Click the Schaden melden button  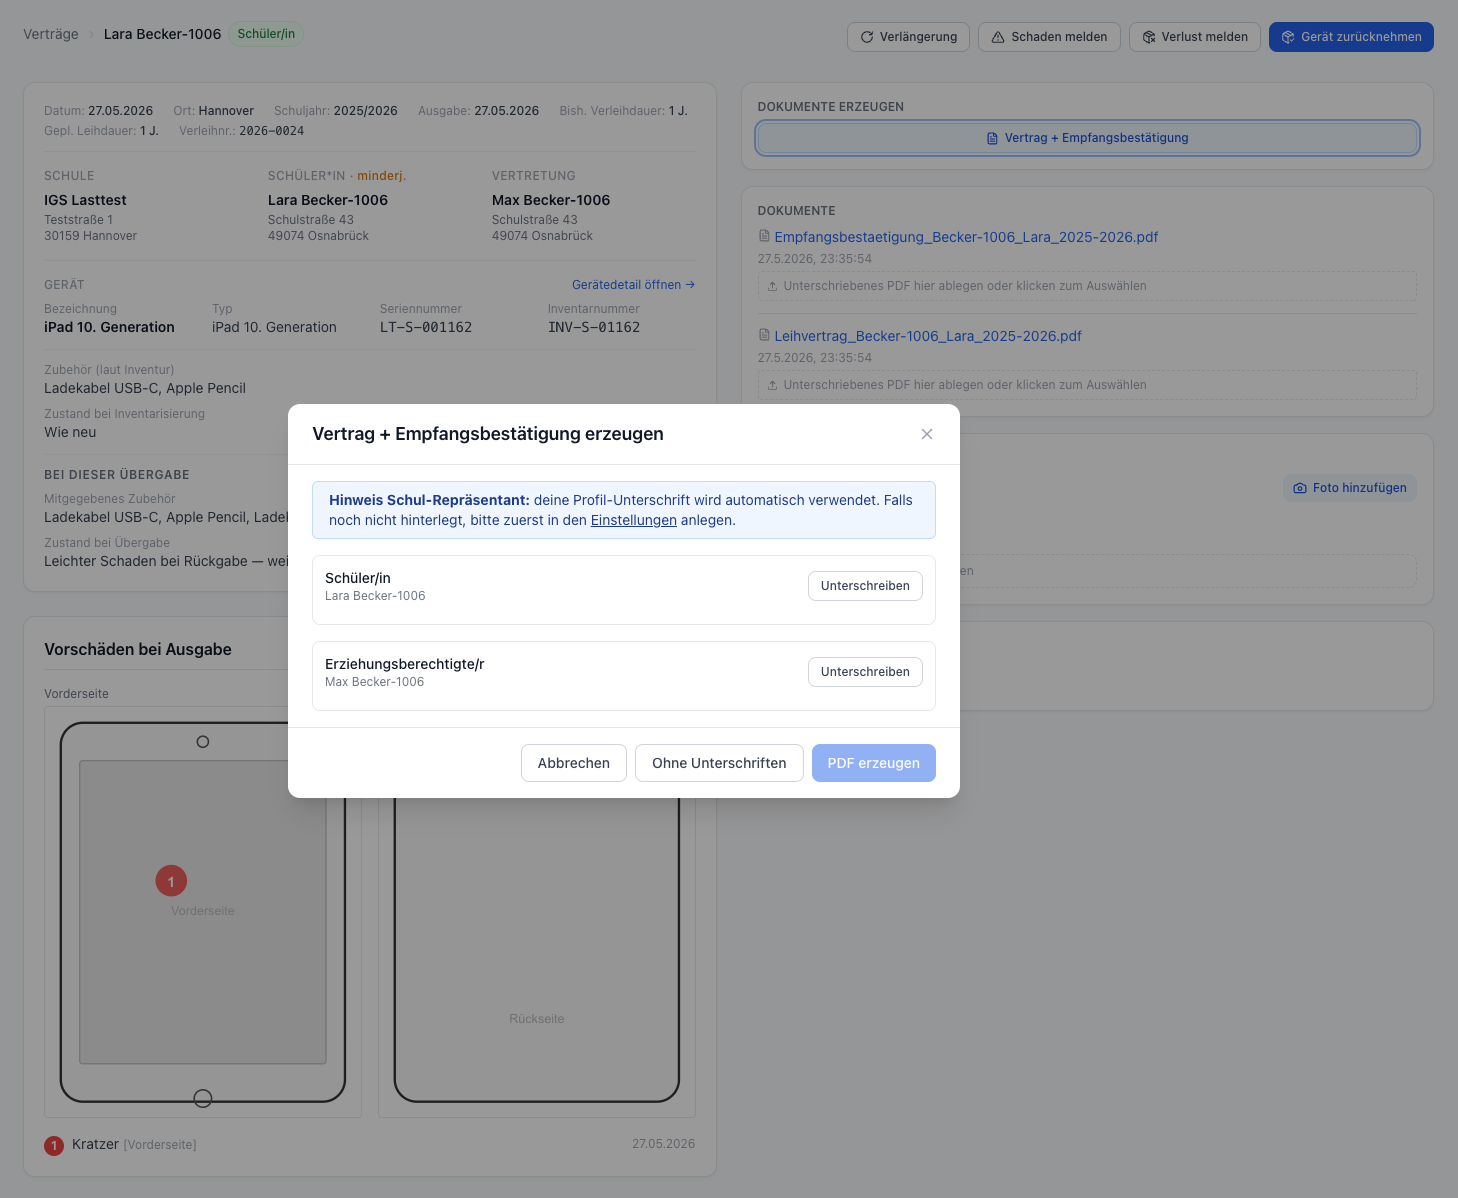coord(1049,37)
